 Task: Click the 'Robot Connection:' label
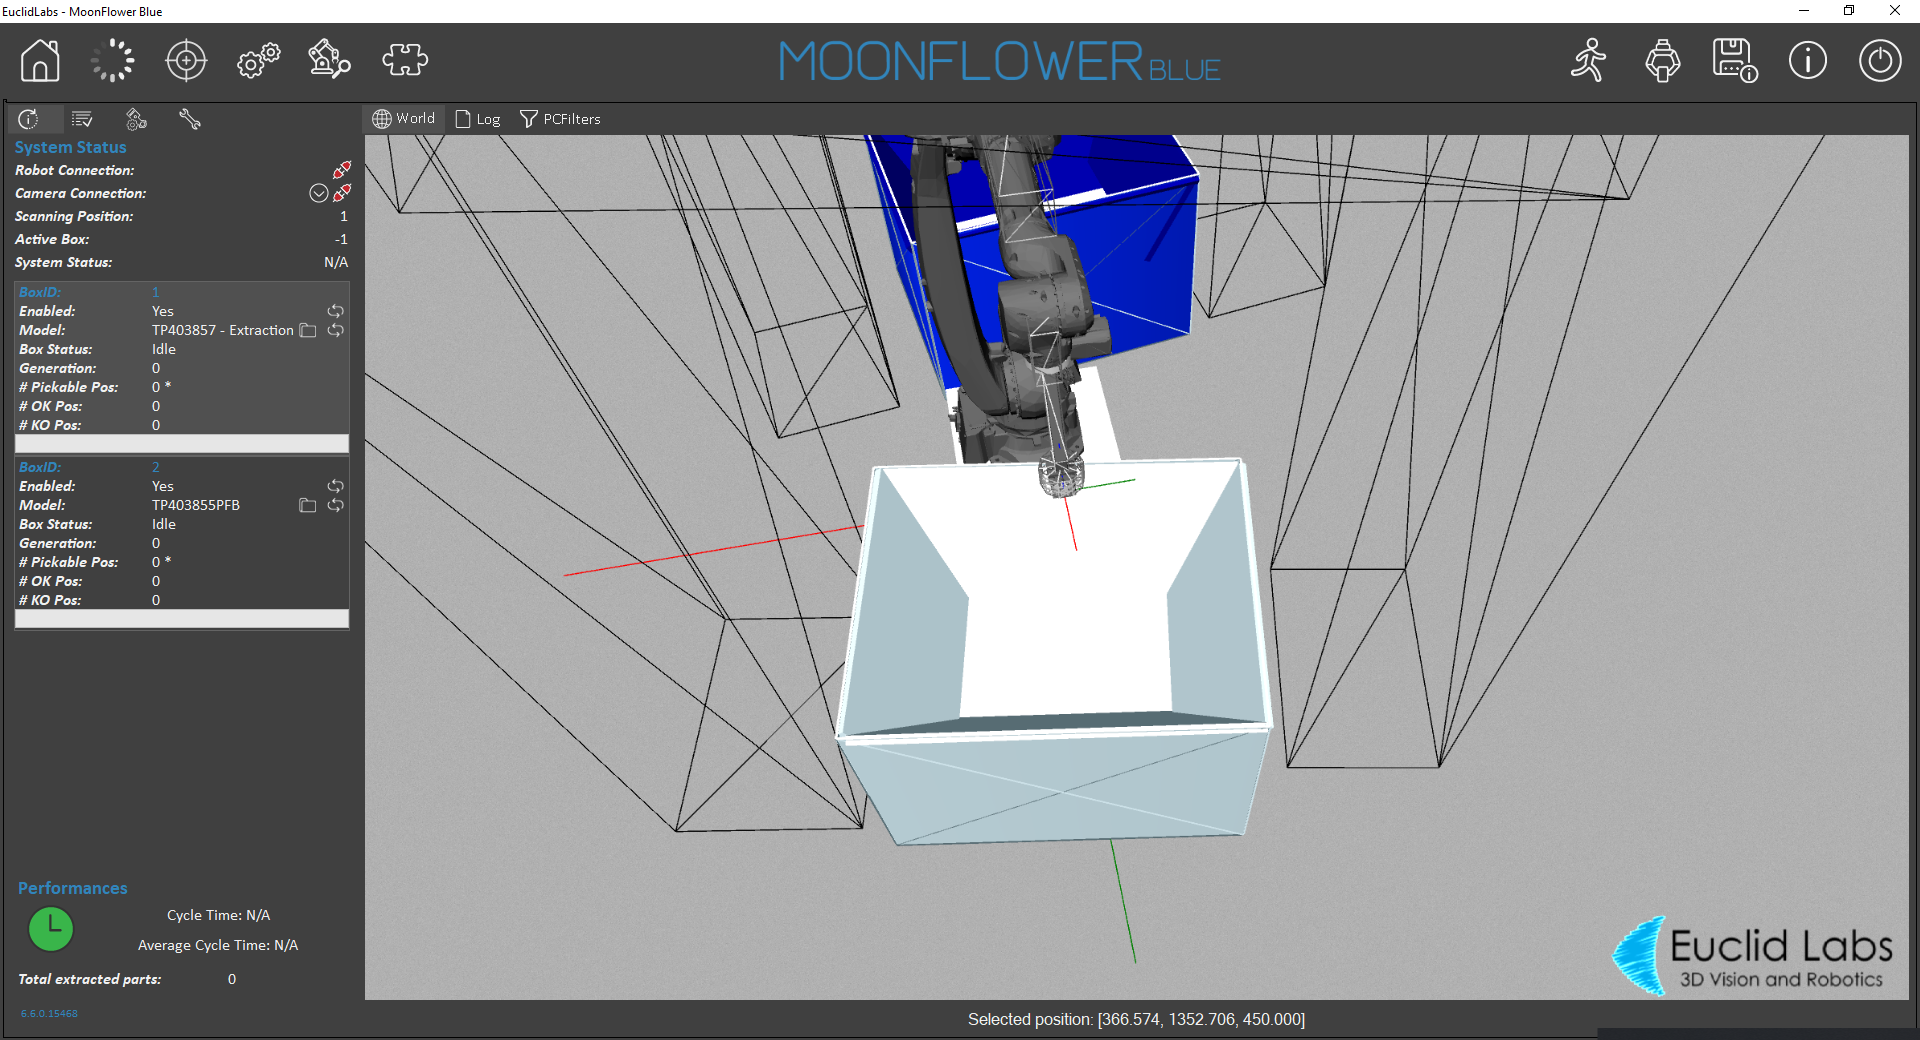point(74,170)
